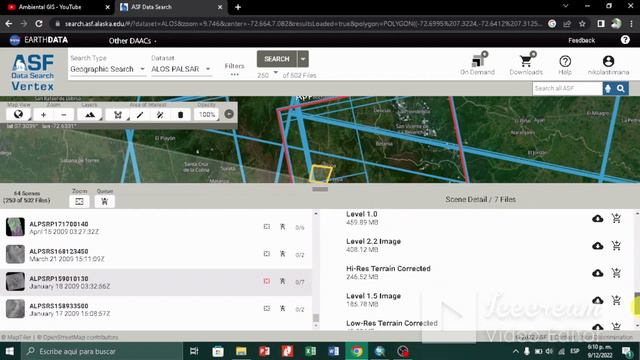Viewport: 640px width, 360px height.
Task: Zoom in on the map
Action: click(x=43, y=115)
